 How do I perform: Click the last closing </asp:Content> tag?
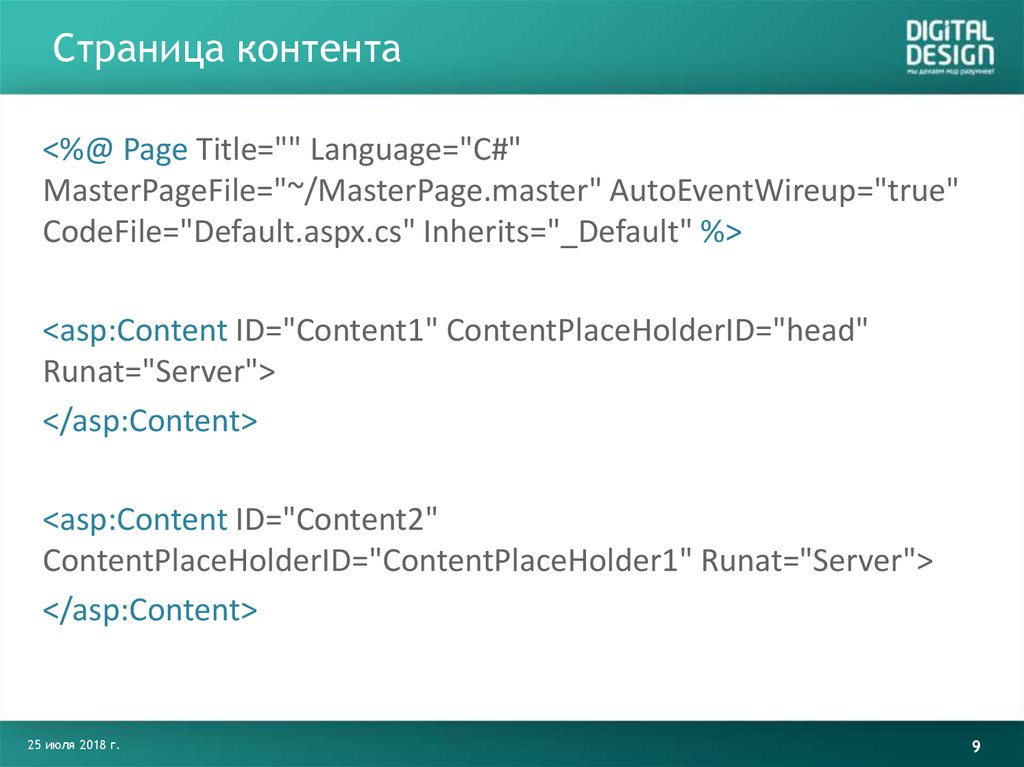click(x=150, y=610)
